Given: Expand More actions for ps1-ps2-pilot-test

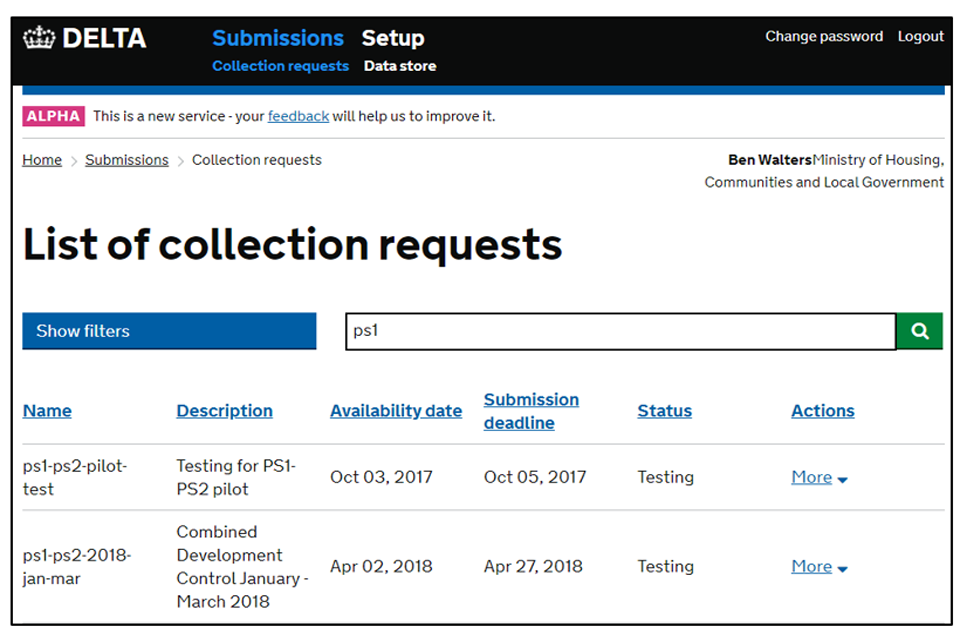Looking at the screenshot, I should click(819, 478).
